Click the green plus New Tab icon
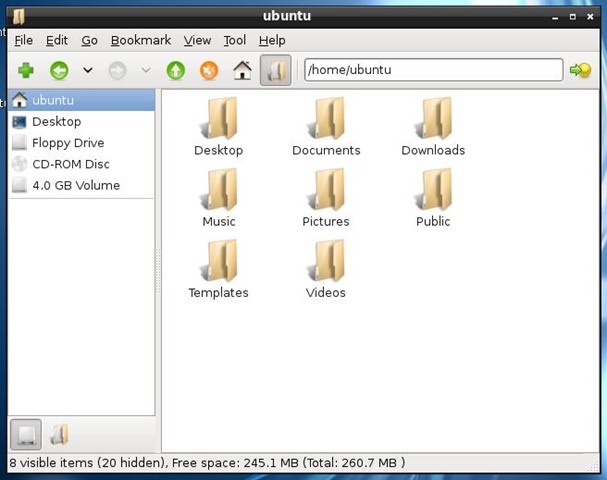The image size is (607, 480). 26,70
